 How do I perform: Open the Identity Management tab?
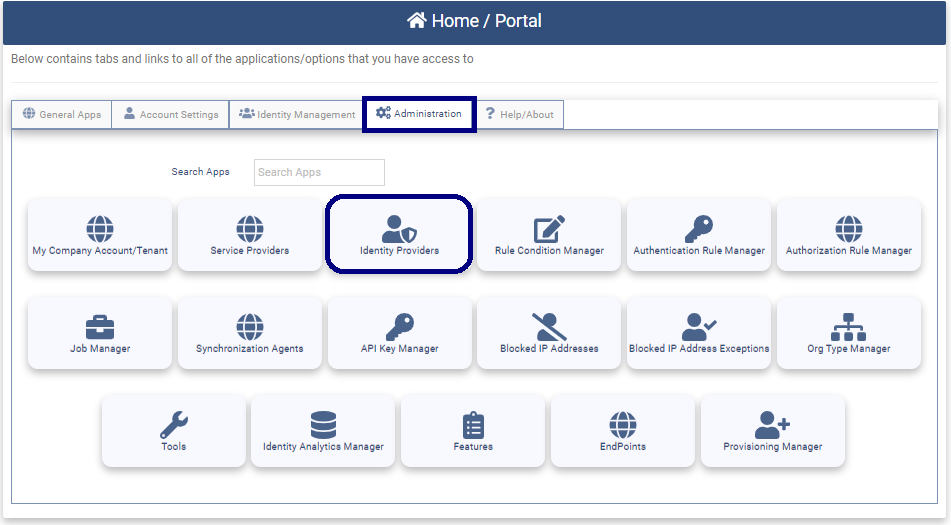(296, 114)
